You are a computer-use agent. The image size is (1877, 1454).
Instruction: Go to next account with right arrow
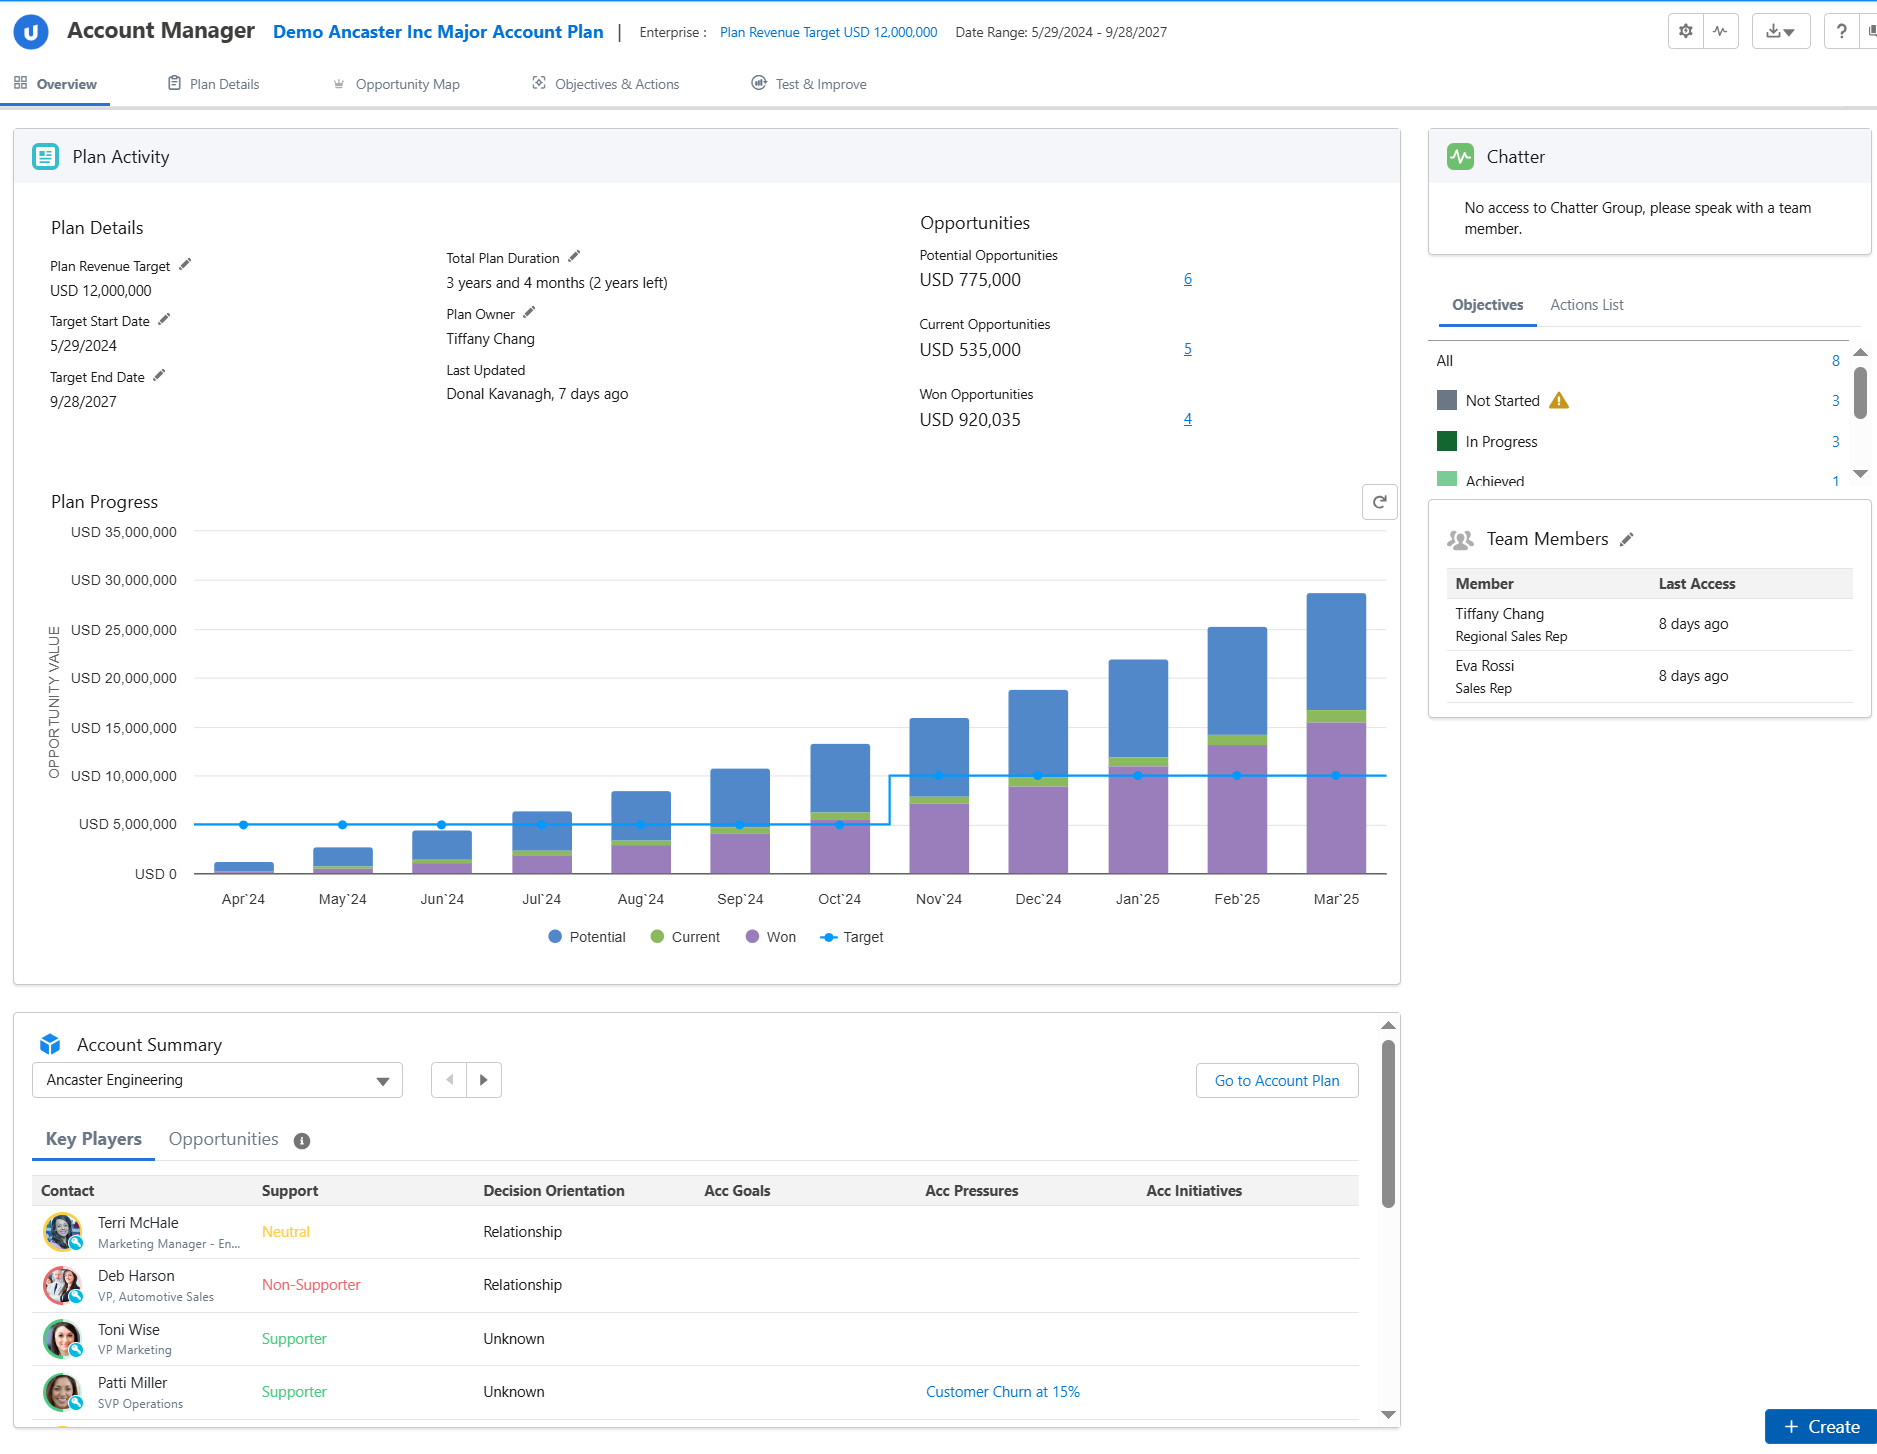click(x=484, y=1080)
